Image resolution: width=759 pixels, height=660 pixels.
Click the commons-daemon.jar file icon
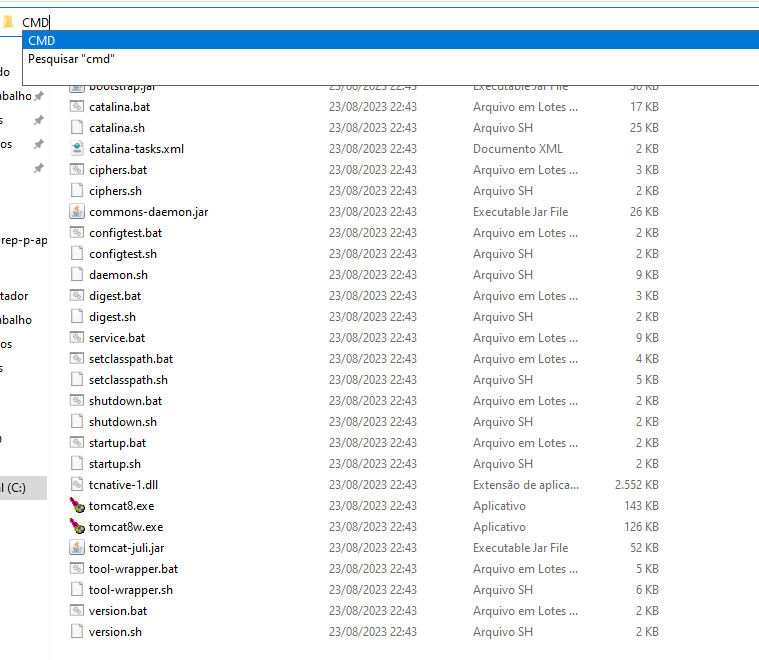(77, 212)
